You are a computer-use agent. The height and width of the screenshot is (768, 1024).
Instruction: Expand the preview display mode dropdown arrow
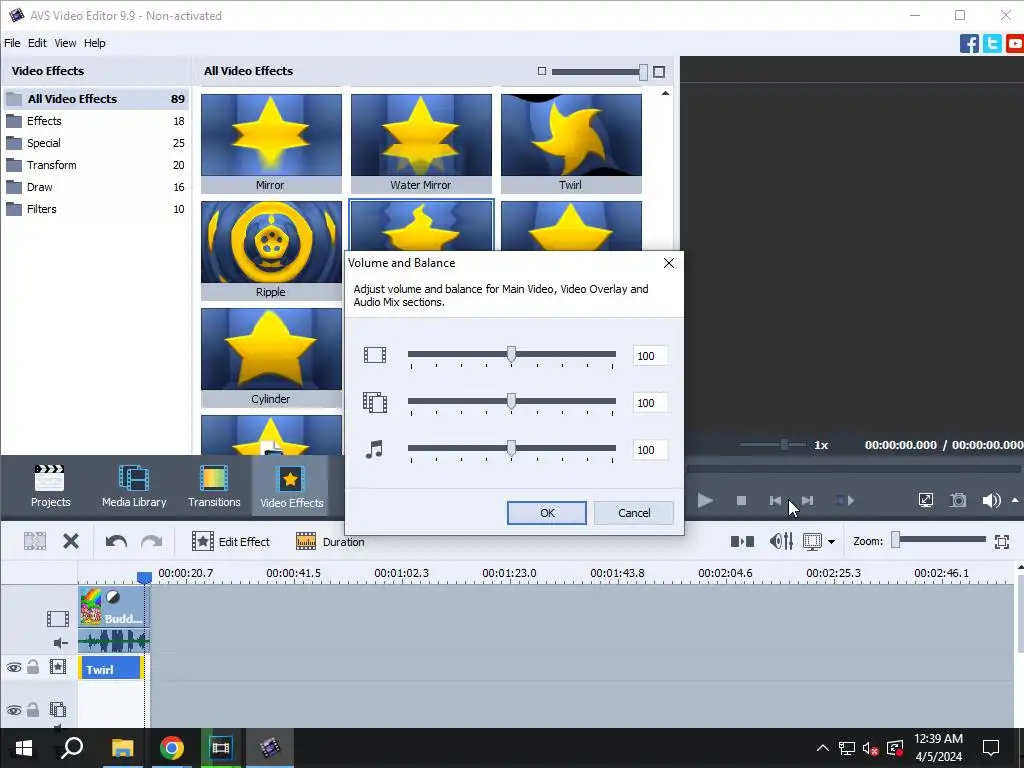click(831, 542)
